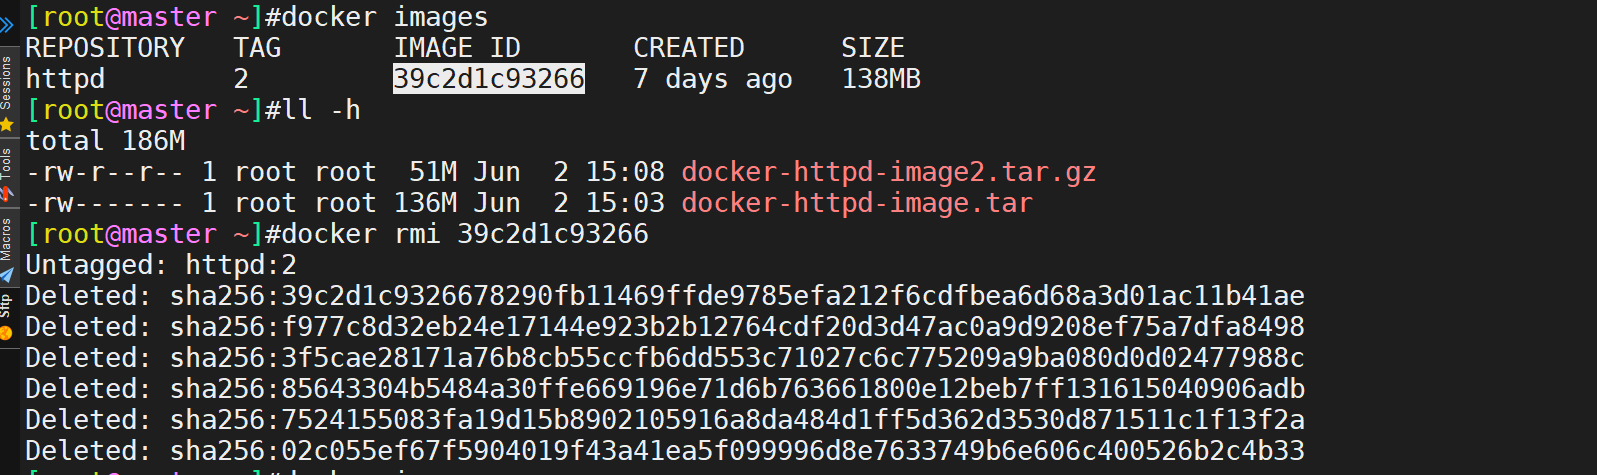This screenshot has width=1597, height=475.
Task: Click the httpd repository name
Action: pos(65,79)
